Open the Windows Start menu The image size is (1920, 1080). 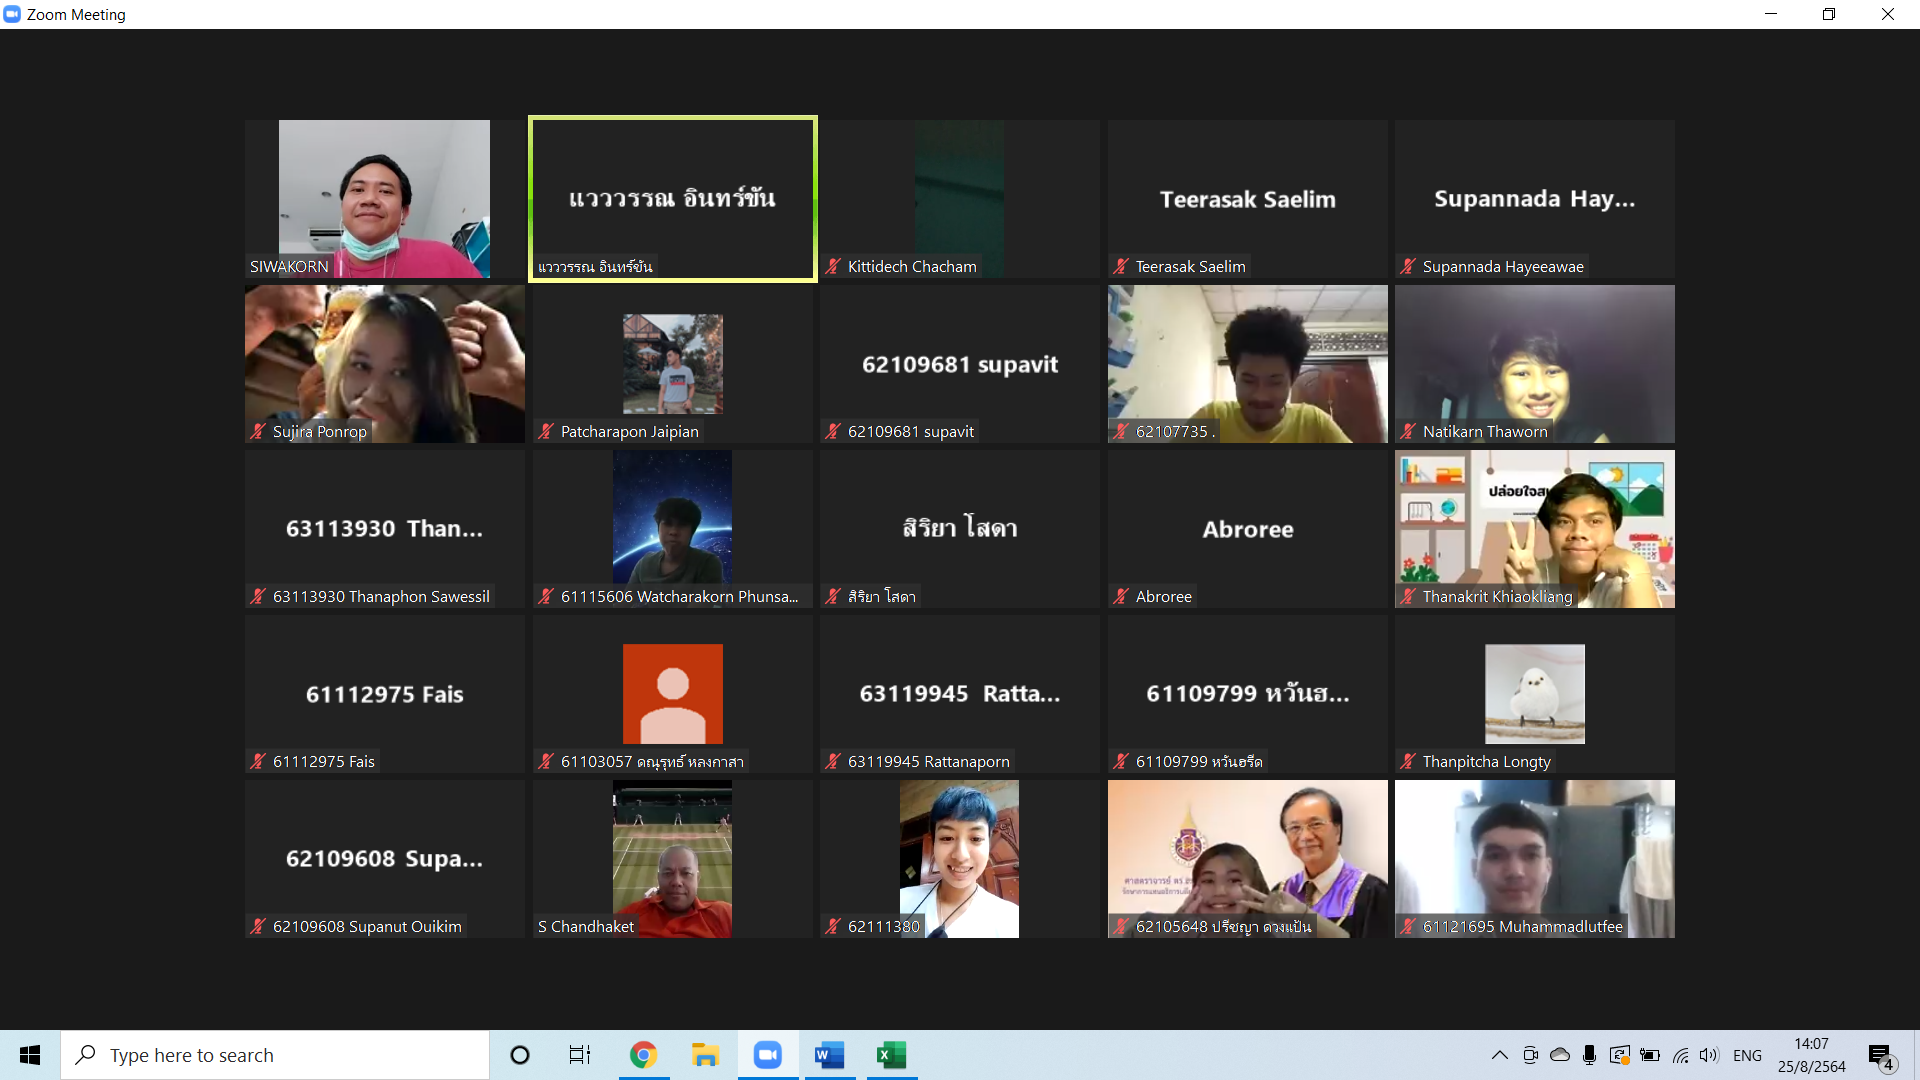click(30, 1055)
